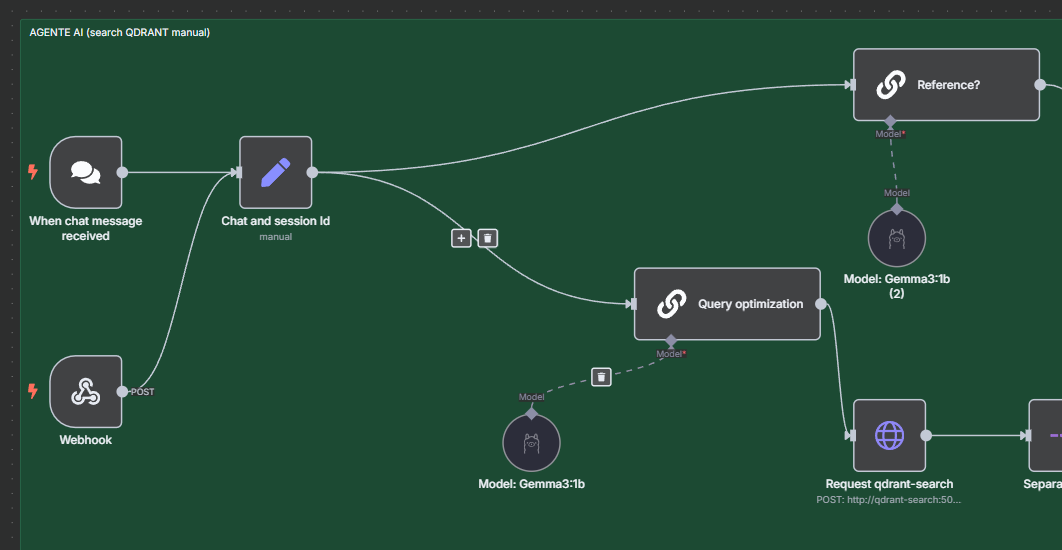
Task: Click the plus button on the connection line
Action: (x=461, y=238)
